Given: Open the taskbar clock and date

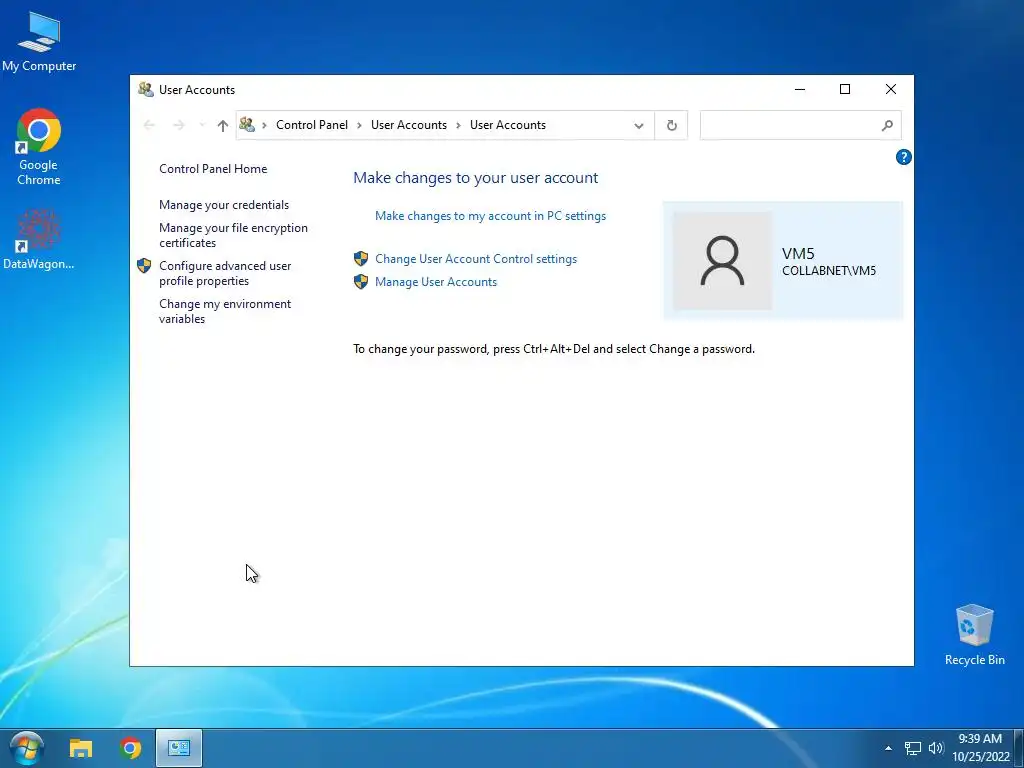Looking at the screenshot, I should coord(980,748).
